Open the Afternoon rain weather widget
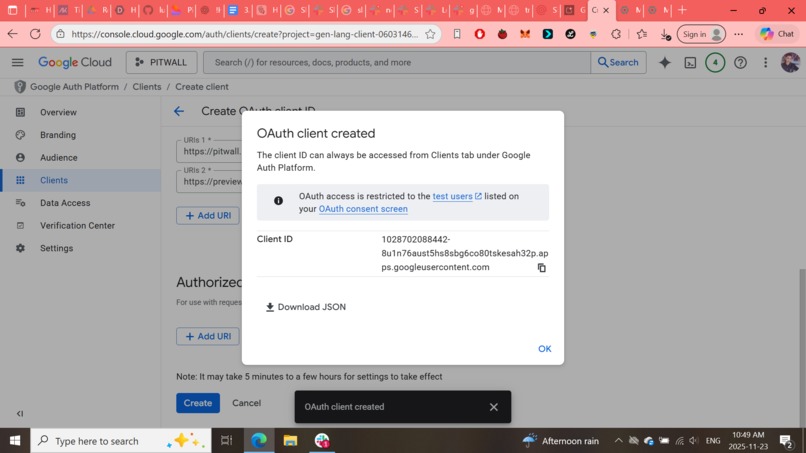The height and width of the screenshot is (453, 806). (x=560, y=441)
